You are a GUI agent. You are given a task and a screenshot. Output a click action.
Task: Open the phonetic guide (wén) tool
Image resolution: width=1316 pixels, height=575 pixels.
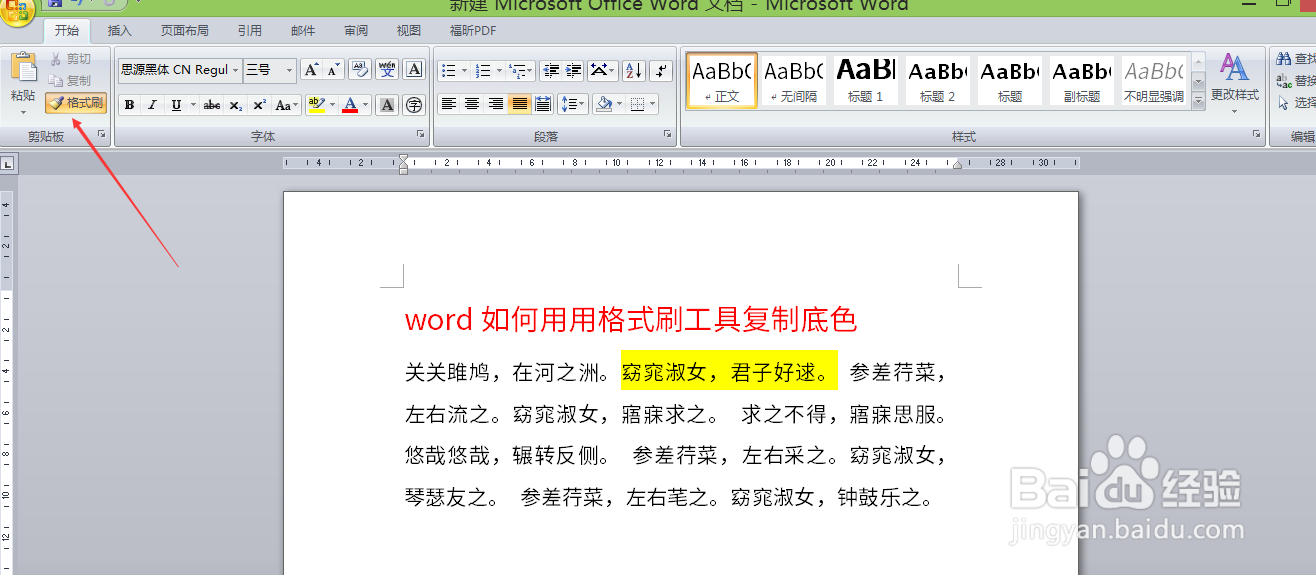coord(387,70)
